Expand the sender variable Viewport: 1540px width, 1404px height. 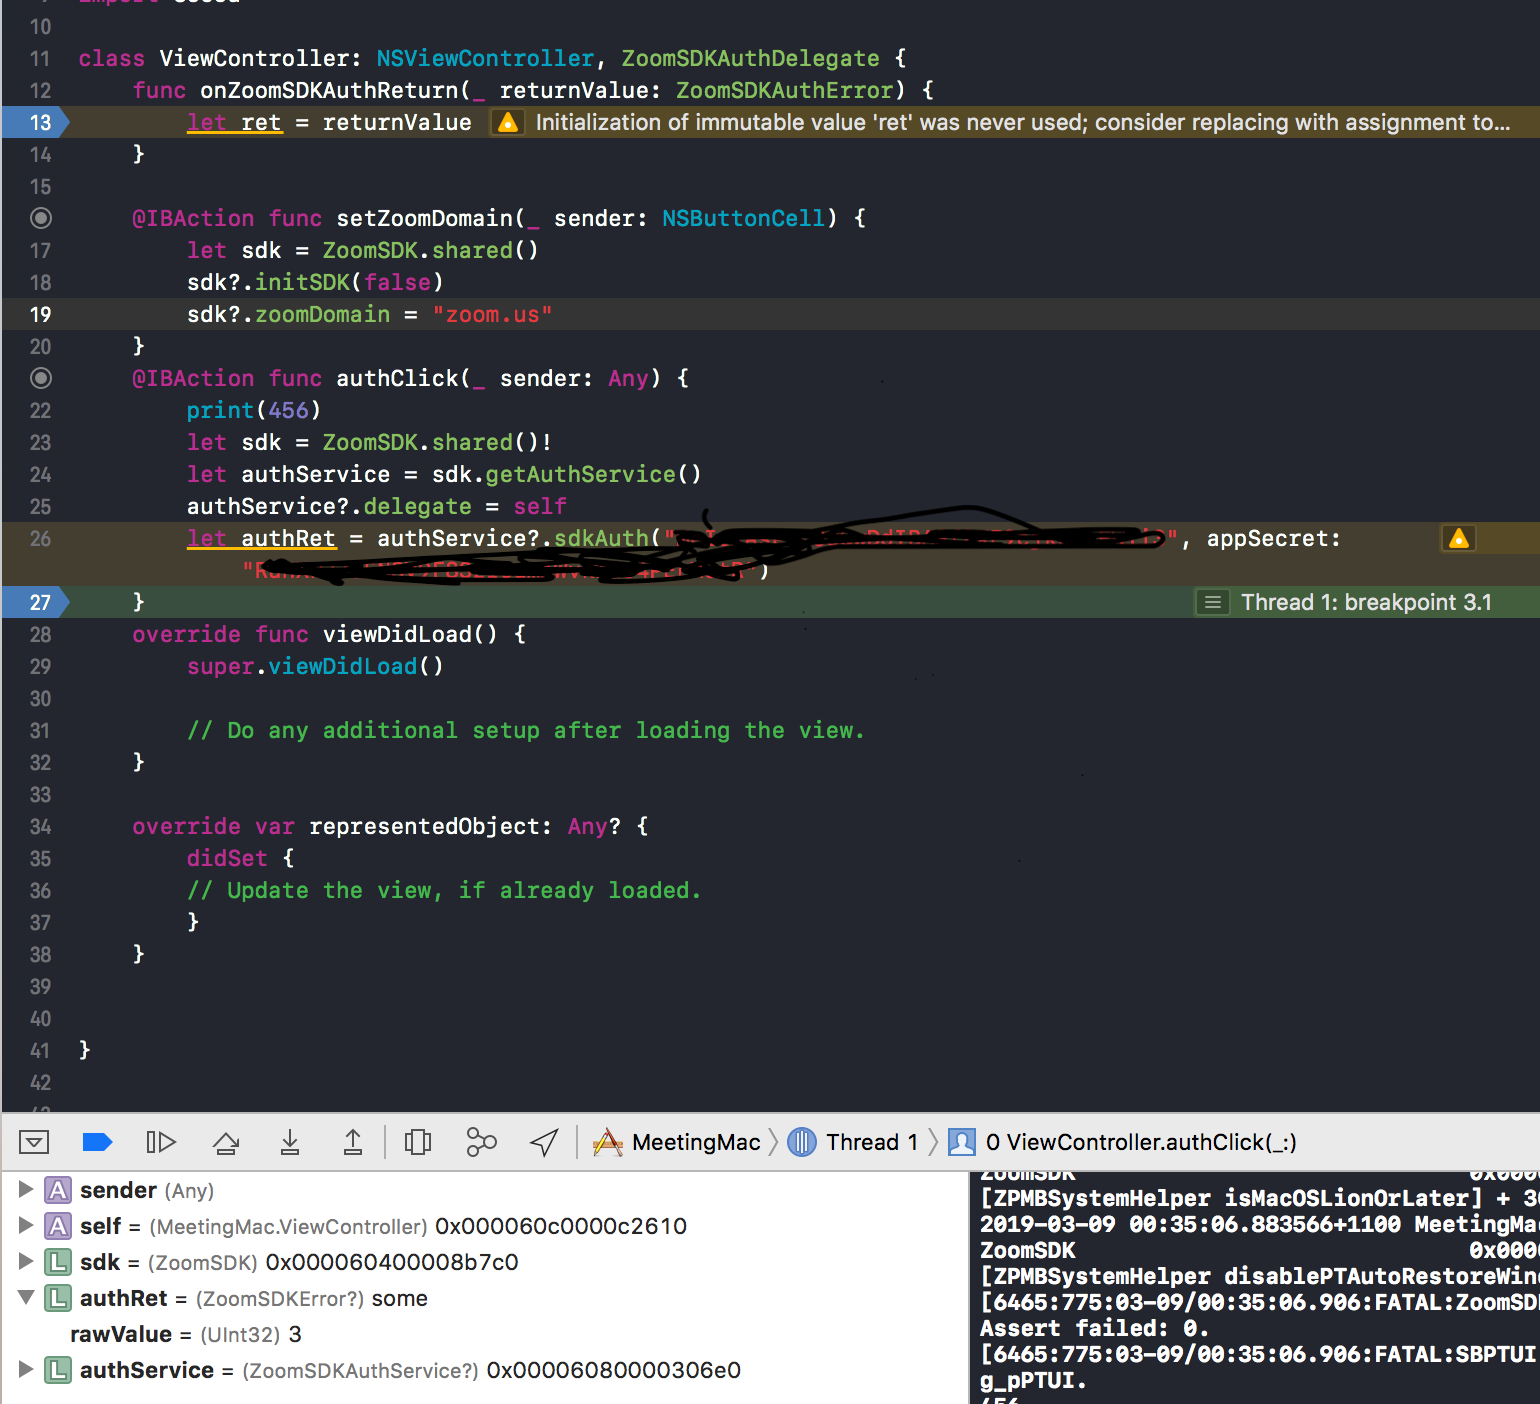click(x=26, y=1190)
